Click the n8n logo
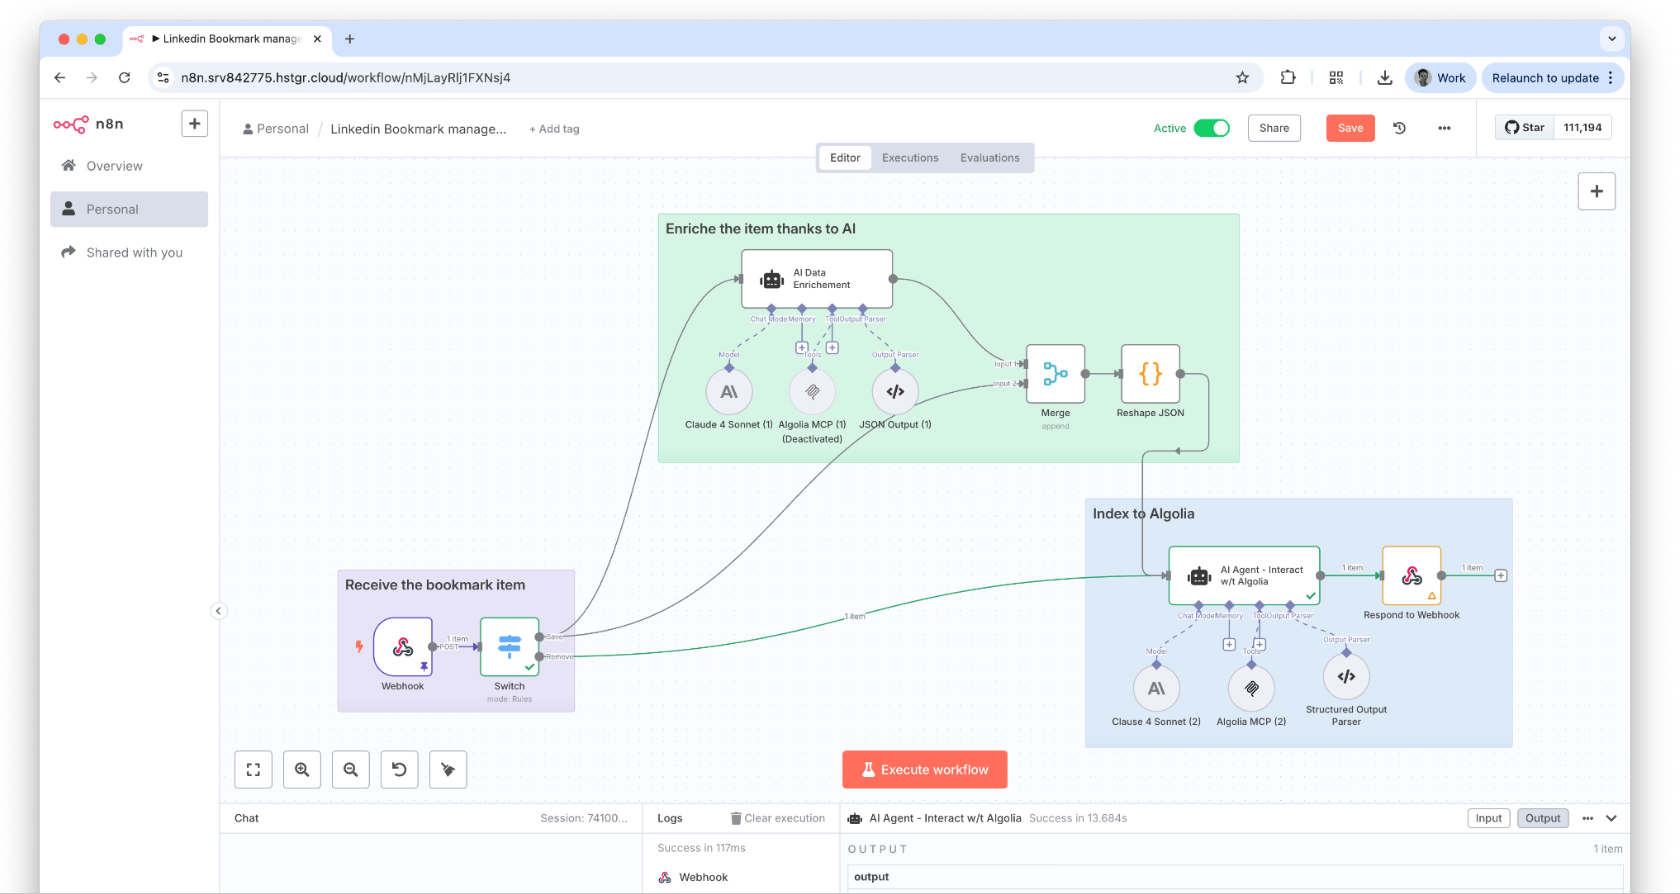 point(89,124)
